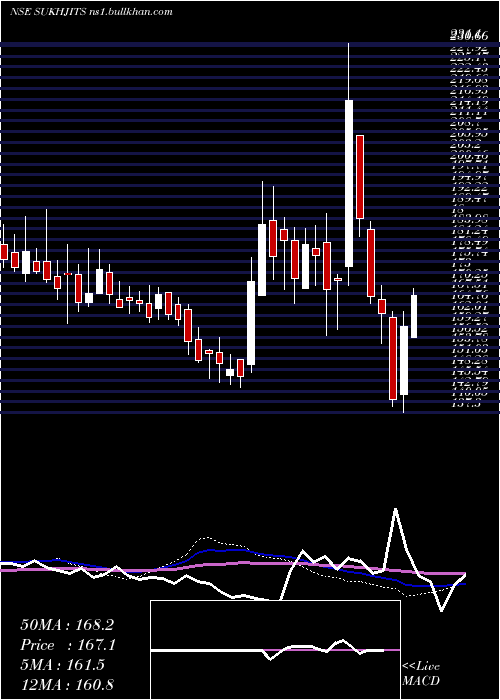Click the 203.2 price axis label

coord(464,145)
